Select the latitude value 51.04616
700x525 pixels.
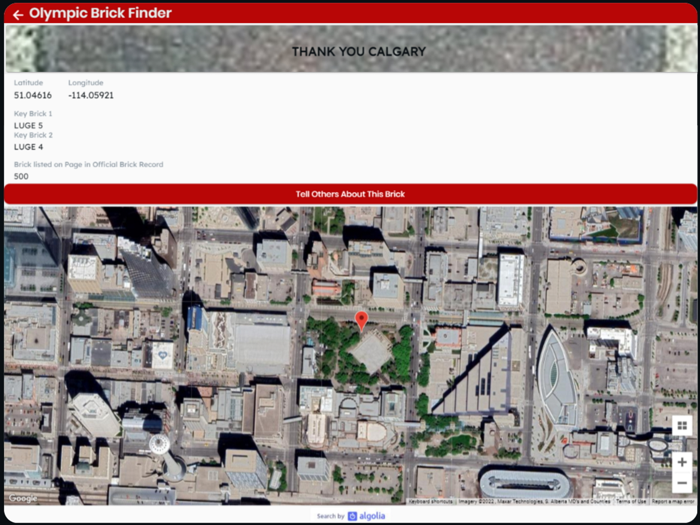(33, 95)
